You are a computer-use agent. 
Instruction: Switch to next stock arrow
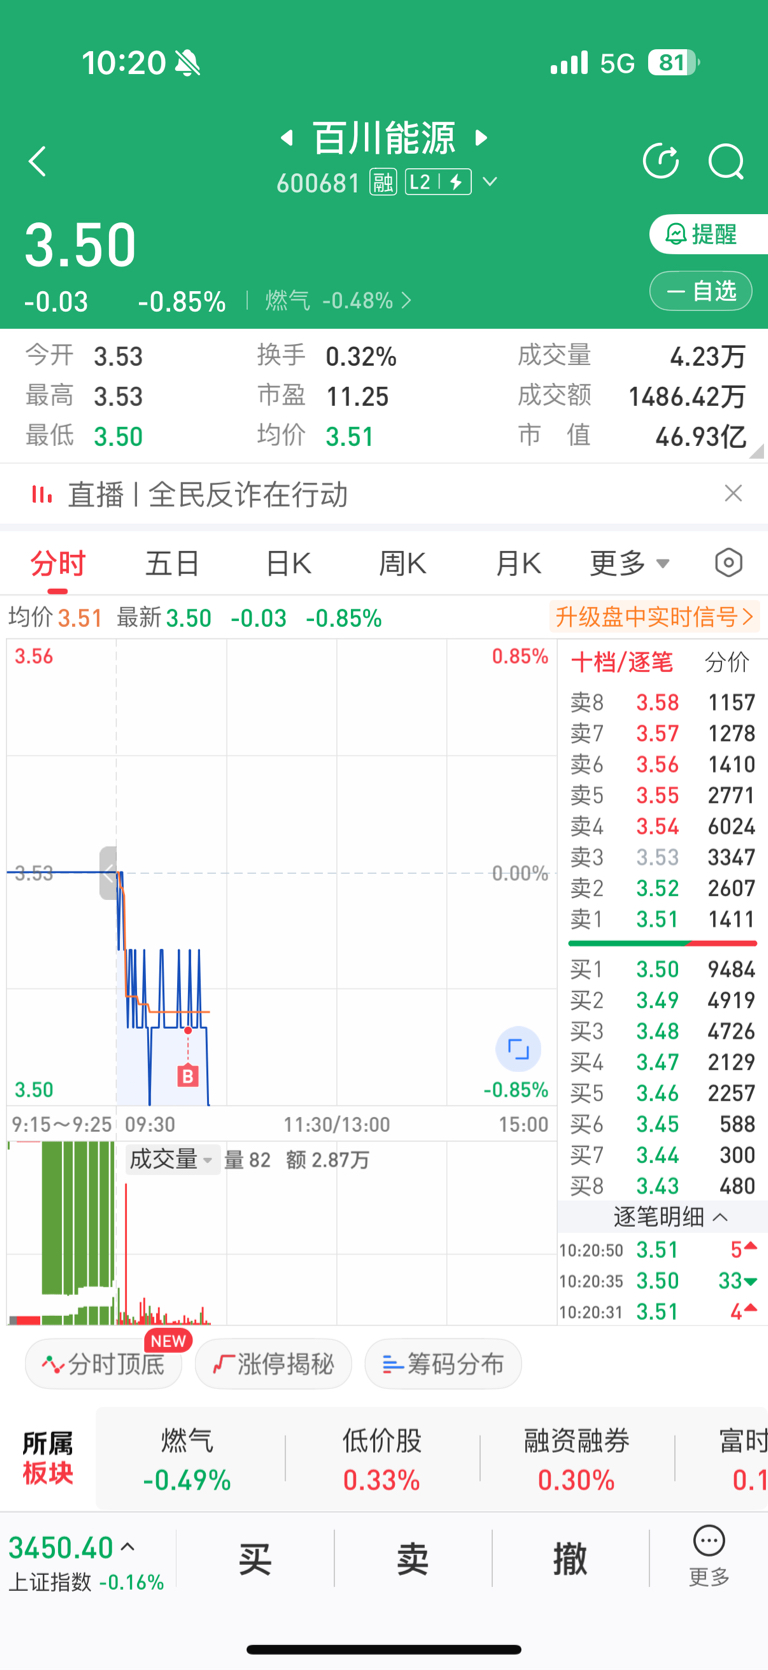481,137
